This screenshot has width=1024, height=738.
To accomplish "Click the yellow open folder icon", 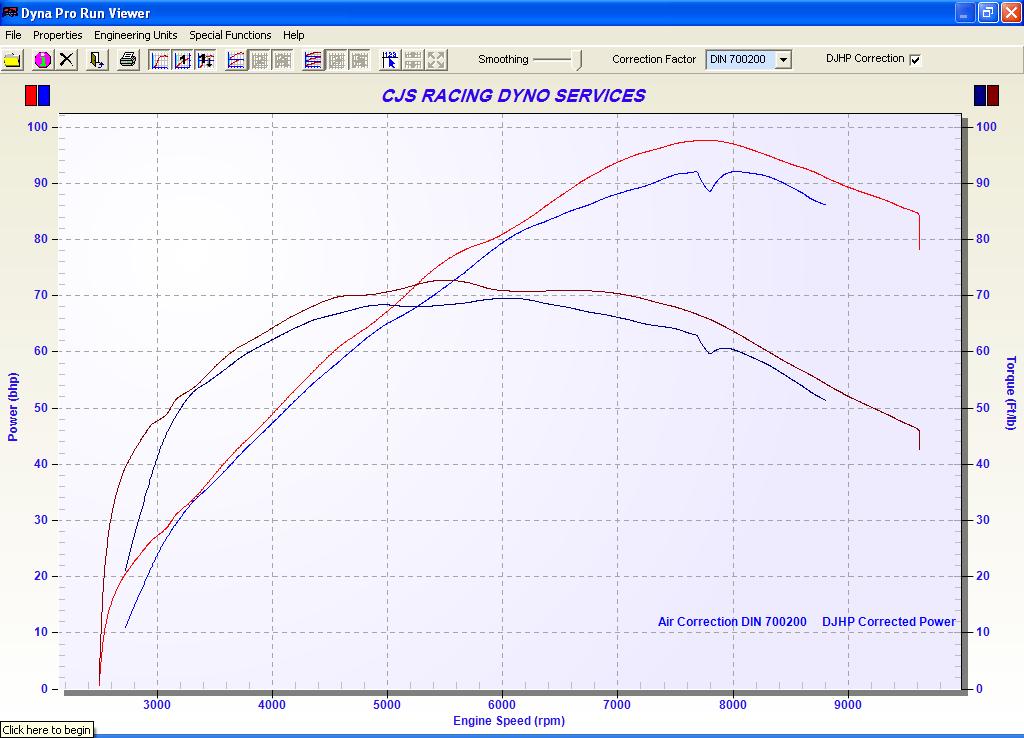I will point(12,60).
